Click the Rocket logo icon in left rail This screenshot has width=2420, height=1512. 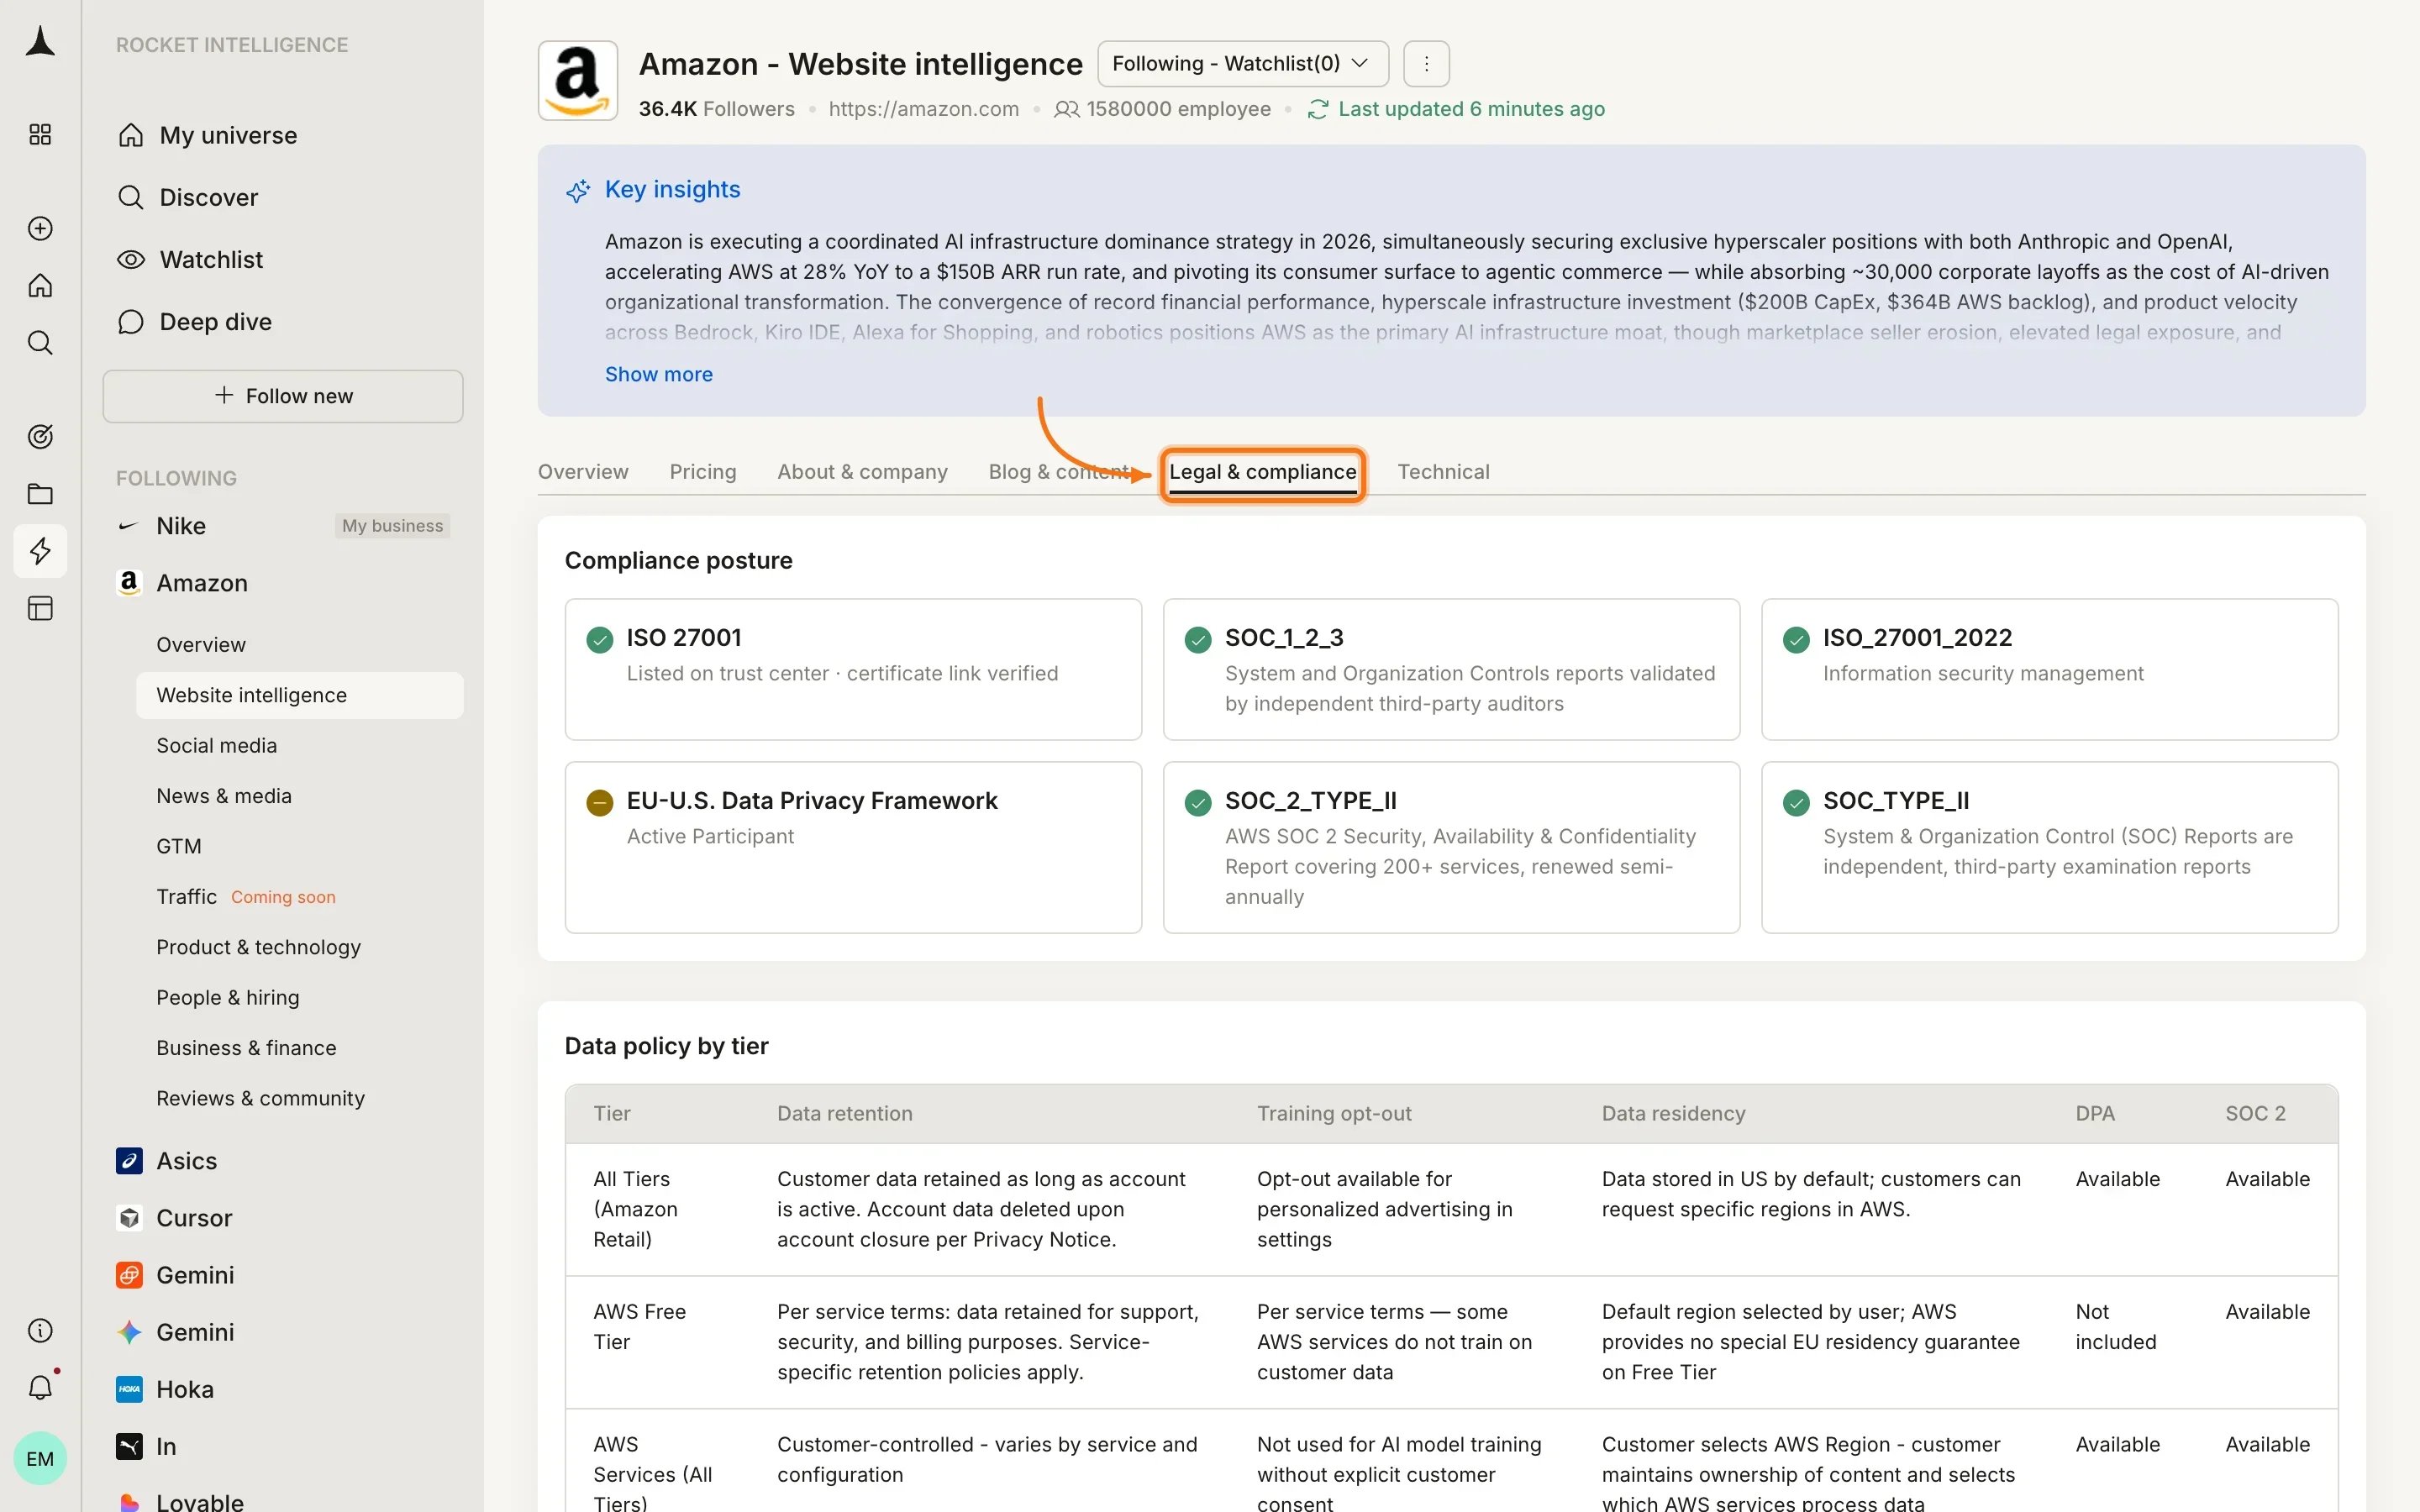(x=40, y=42)
